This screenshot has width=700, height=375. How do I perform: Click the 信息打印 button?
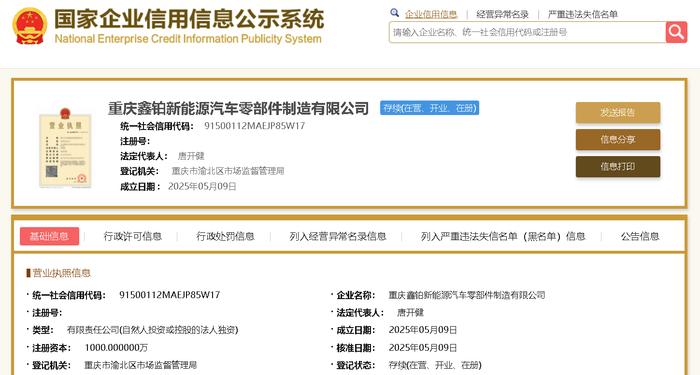pyautogui.click(x=617, y=167)
